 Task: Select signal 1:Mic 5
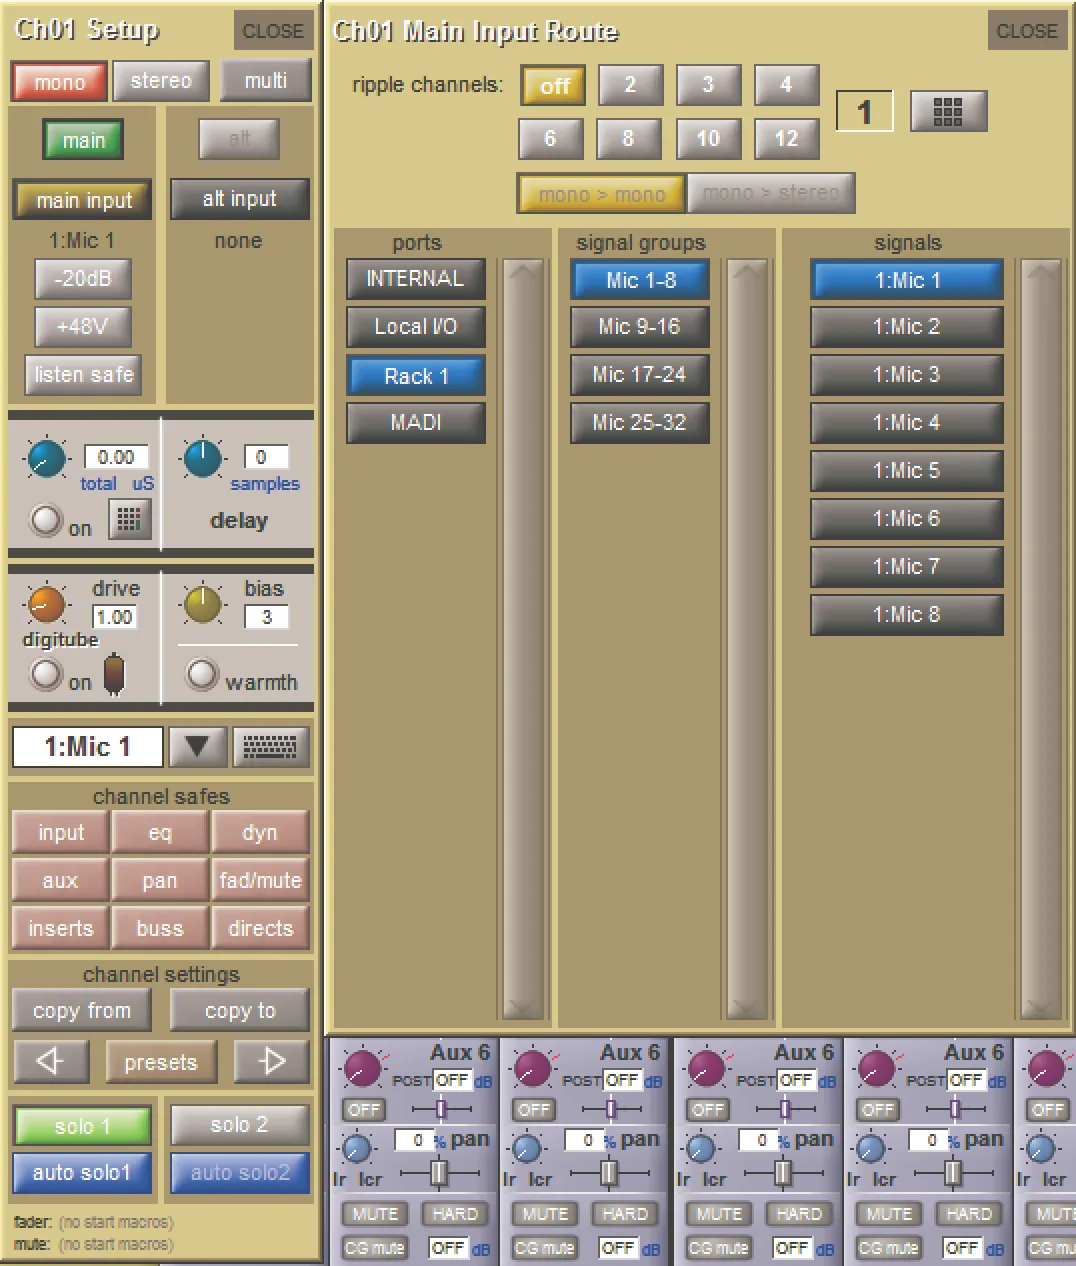tap(907, 470)
